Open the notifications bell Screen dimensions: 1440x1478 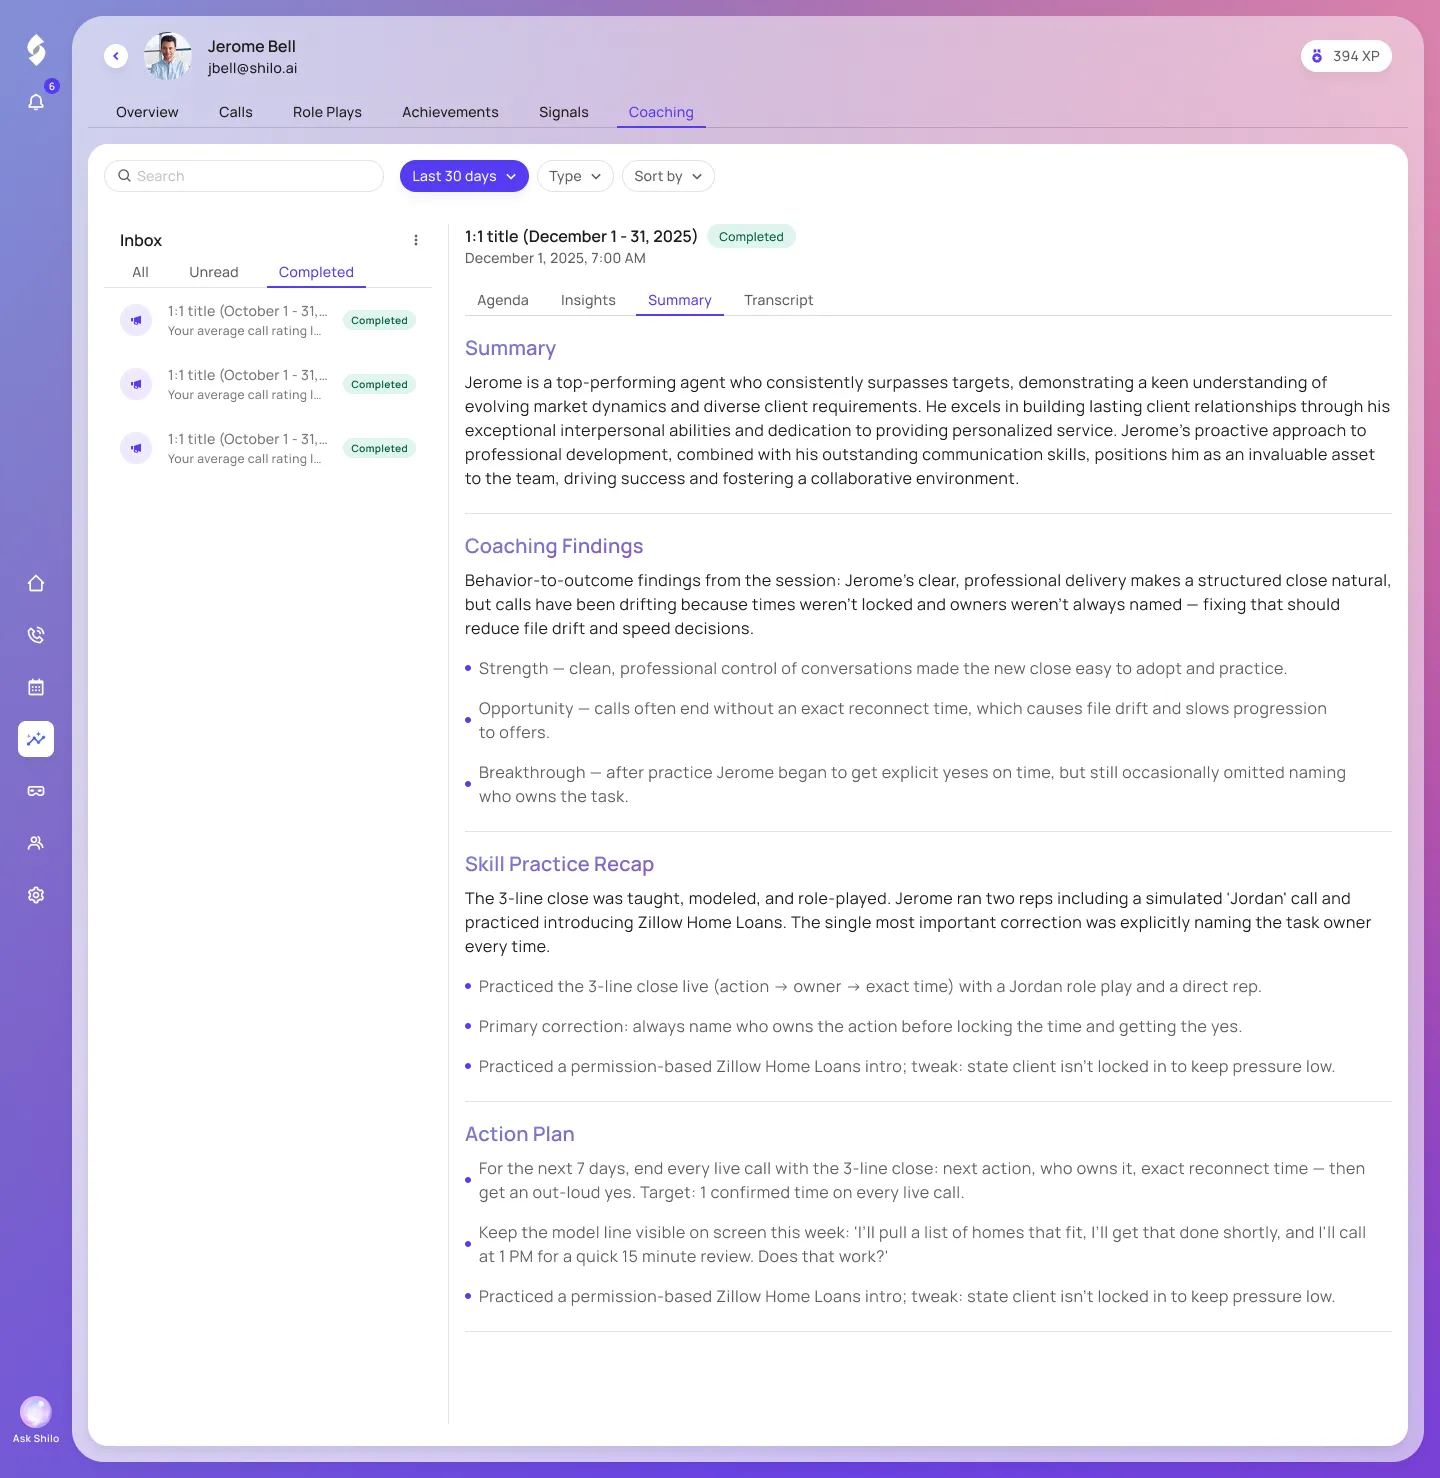36,102
